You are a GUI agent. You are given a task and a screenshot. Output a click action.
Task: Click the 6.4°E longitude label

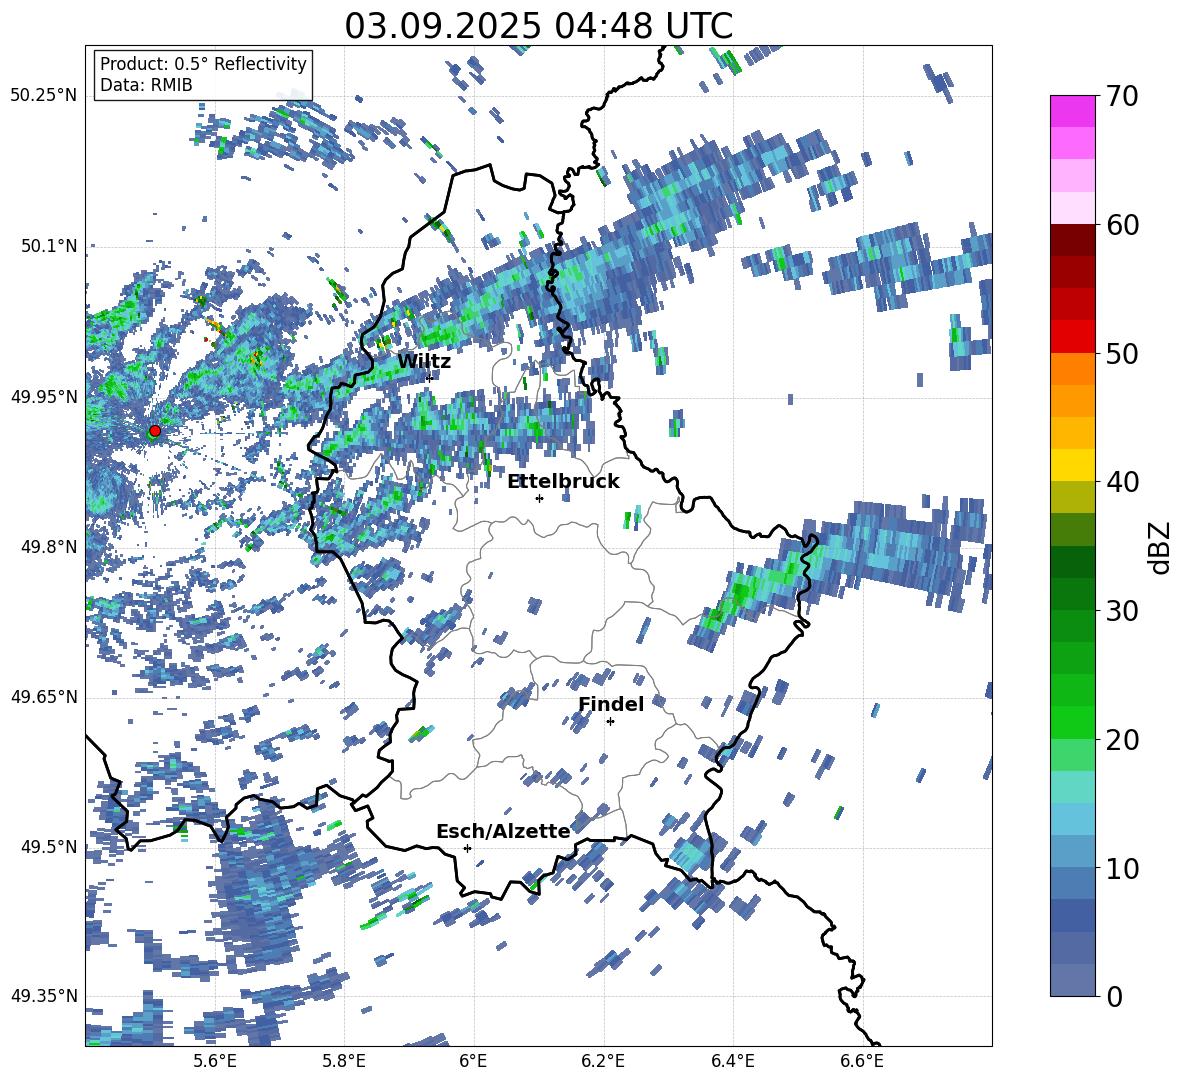[x=733, y=1061]
